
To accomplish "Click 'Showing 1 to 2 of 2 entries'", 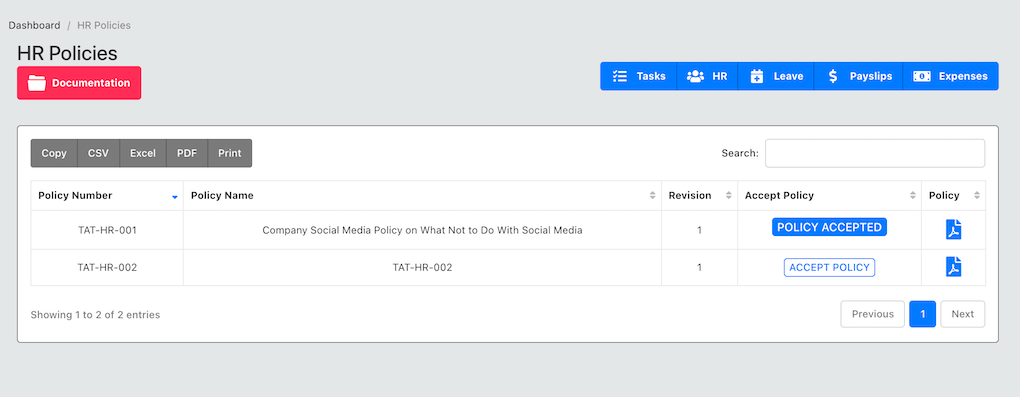I will click(x=95, y=314).
